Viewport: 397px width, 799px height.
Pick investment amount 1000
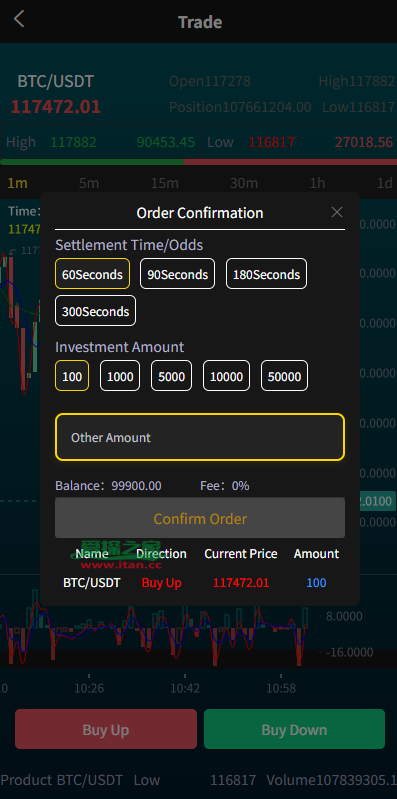point(120,376)
